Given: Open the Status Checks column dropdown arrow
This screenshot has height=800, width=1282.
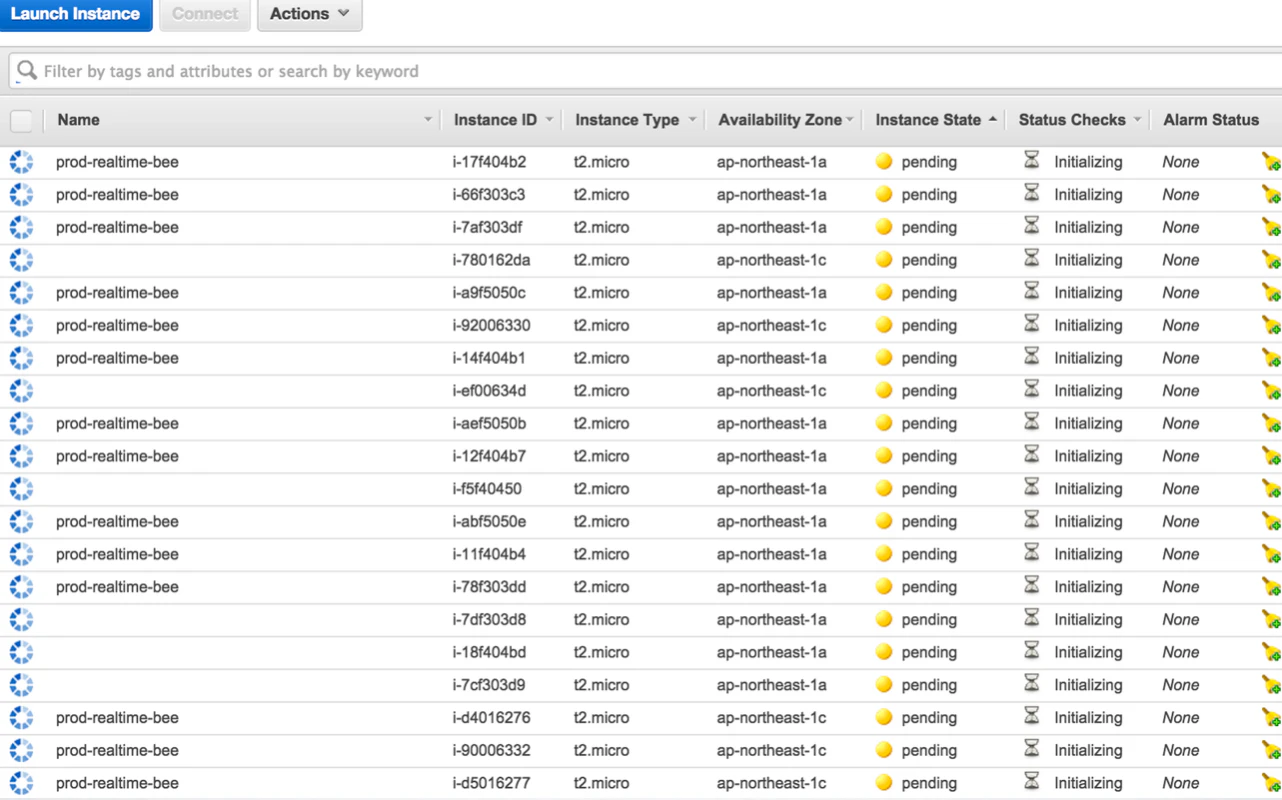Looking at the screenshot, I should [1137, 120].
